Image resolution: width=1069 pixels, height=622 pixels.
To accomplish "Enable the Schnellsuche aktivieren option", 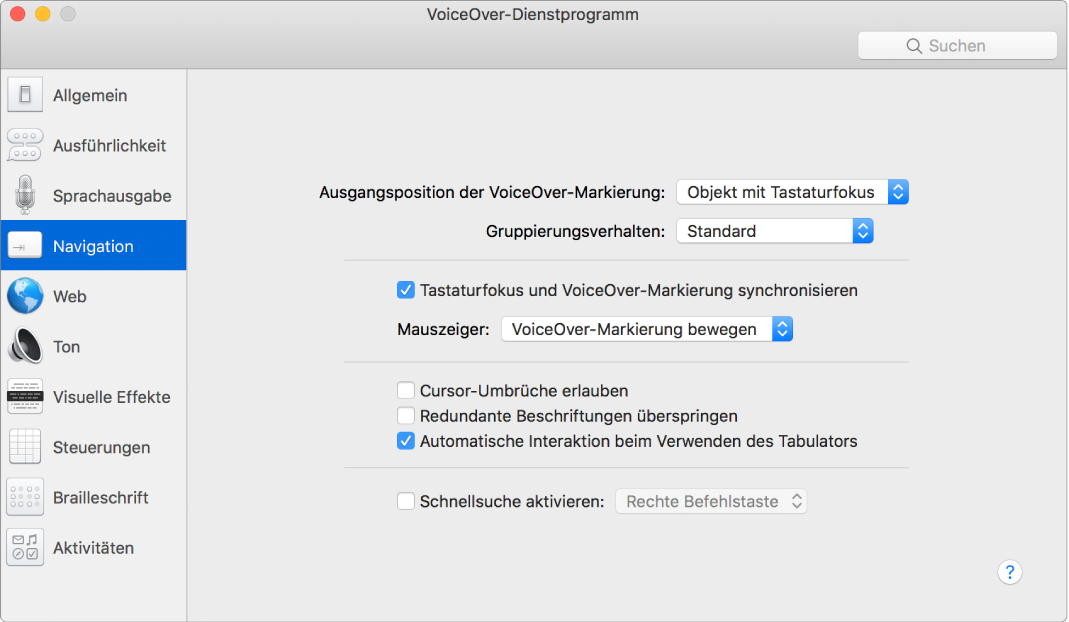I will point(405,501).
